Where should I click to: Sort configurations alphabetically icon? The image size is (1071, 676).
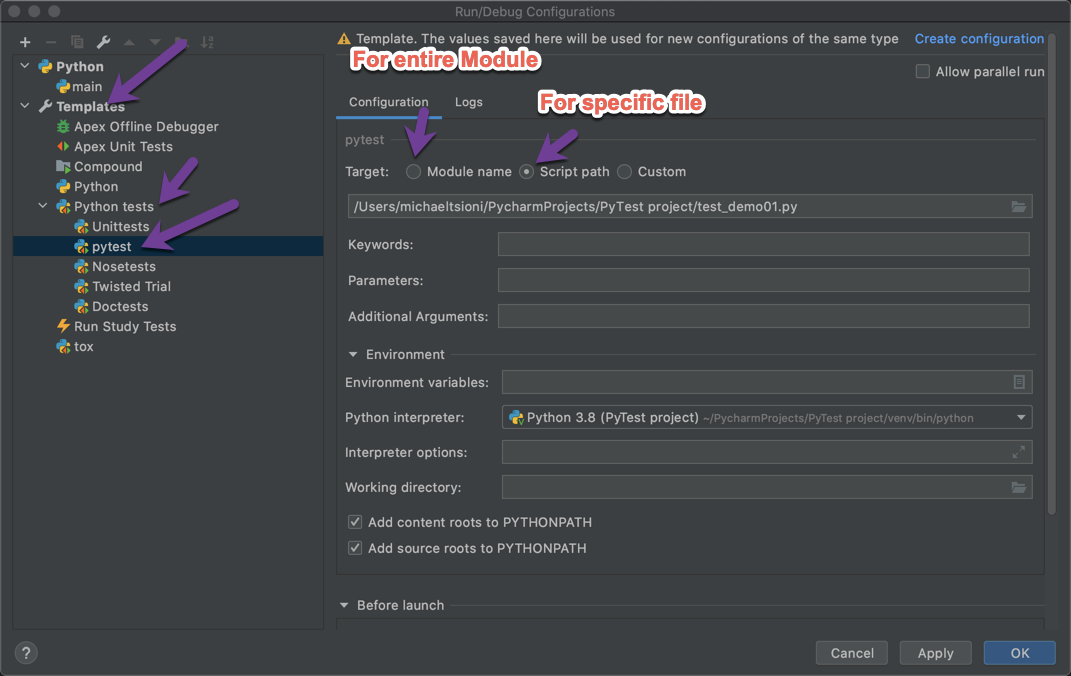[x=208, y=42]
